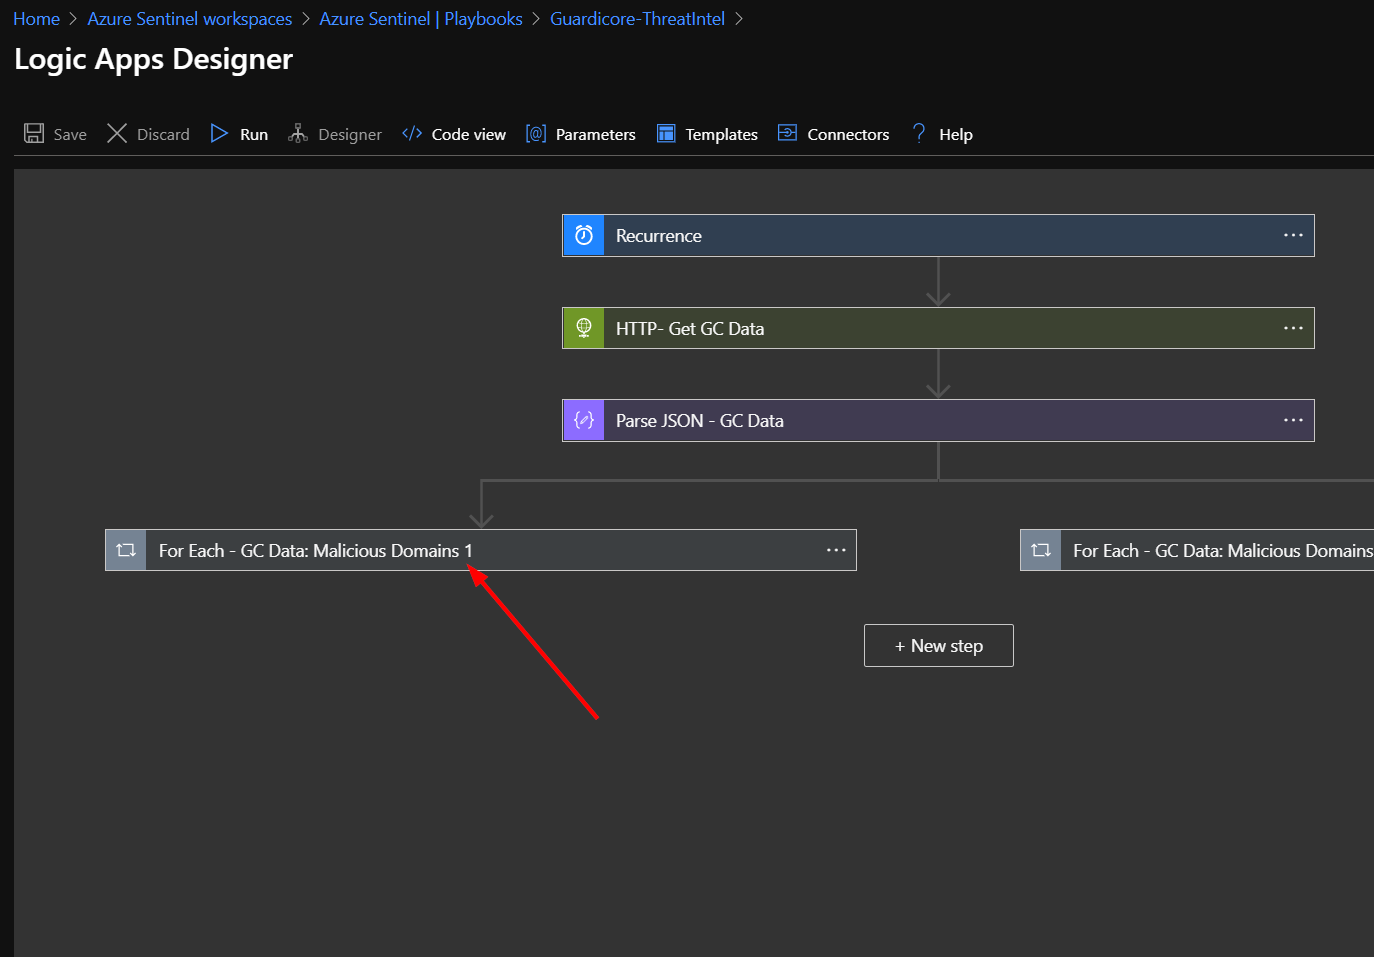Click the Designer hierarchy icon
The image size is (1374, 957).
click(x=298, y=133)
